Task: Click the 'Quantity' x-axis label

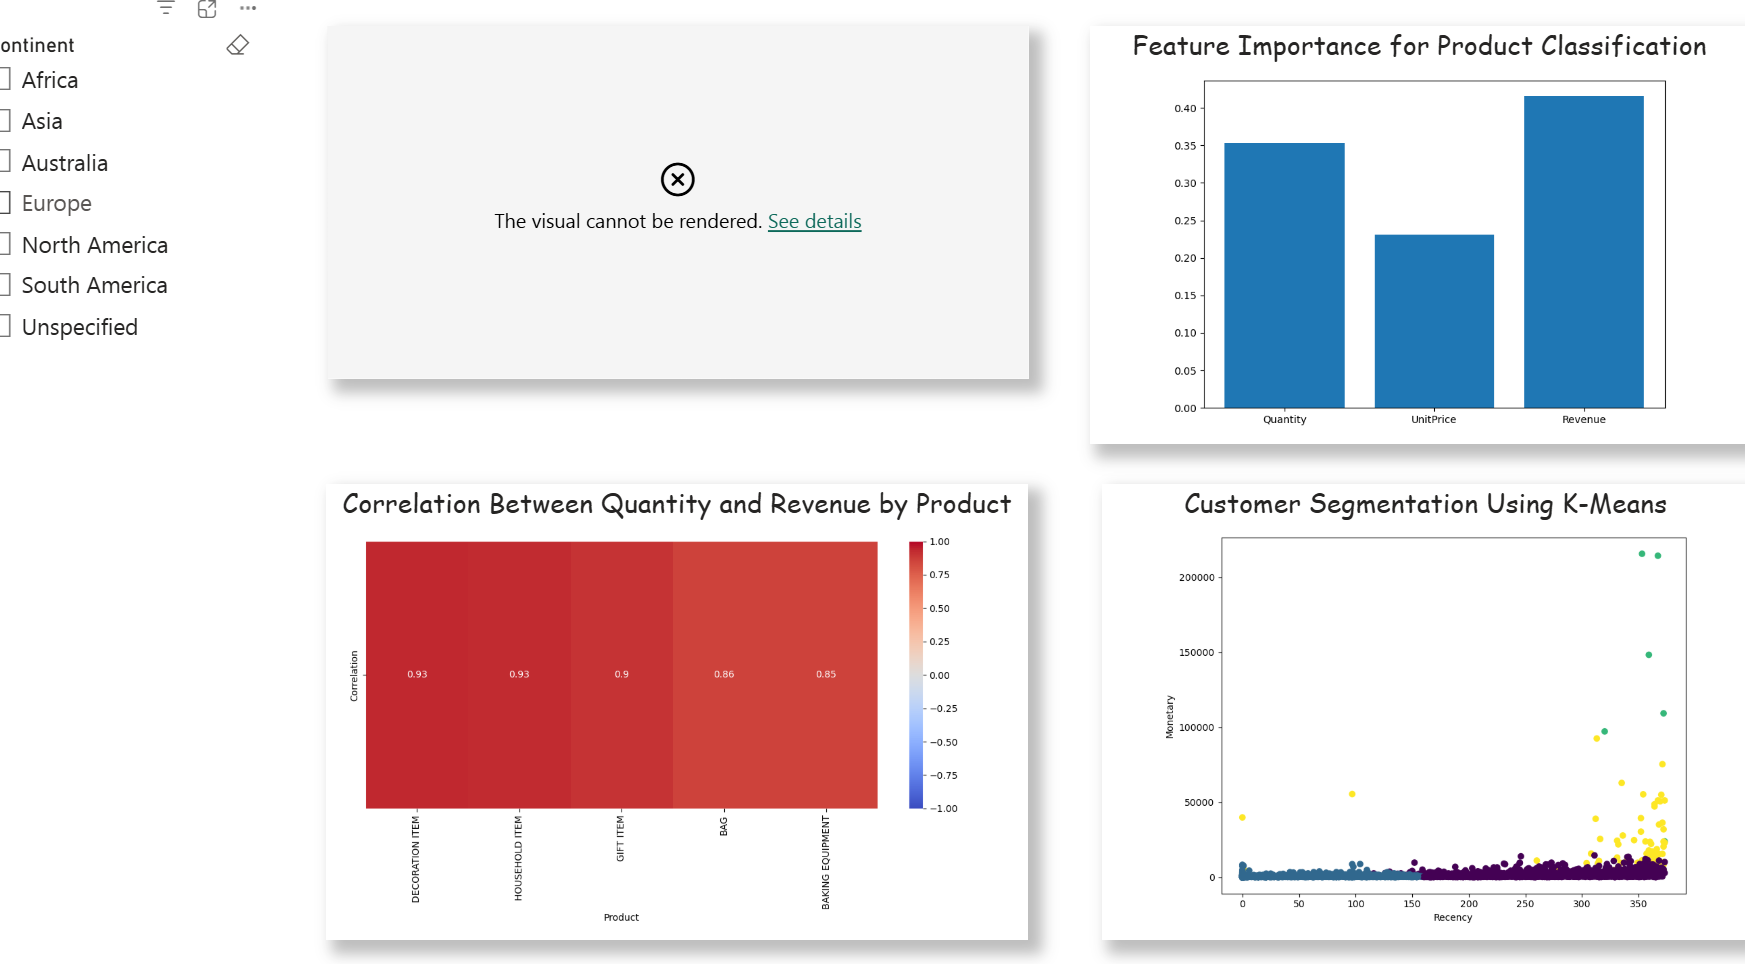Action: [x=1284, y=419]
